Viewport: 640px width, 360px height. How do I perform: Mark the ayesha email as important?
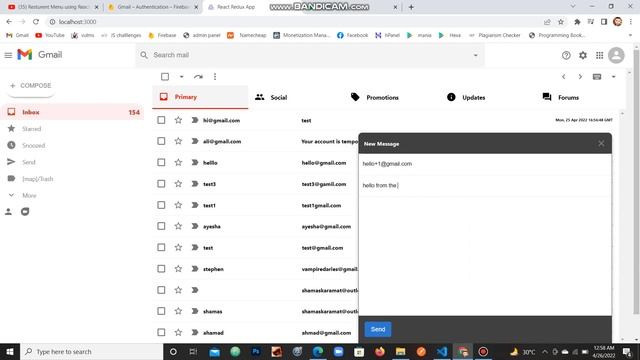[x=195, y=226]
